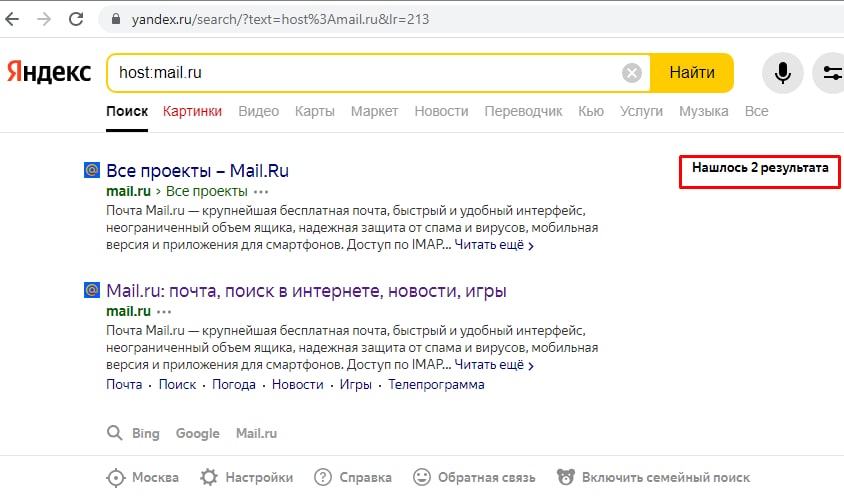Click the Справка question mark icon
Screen dimensions: 844x504
[x=322, y=477]
